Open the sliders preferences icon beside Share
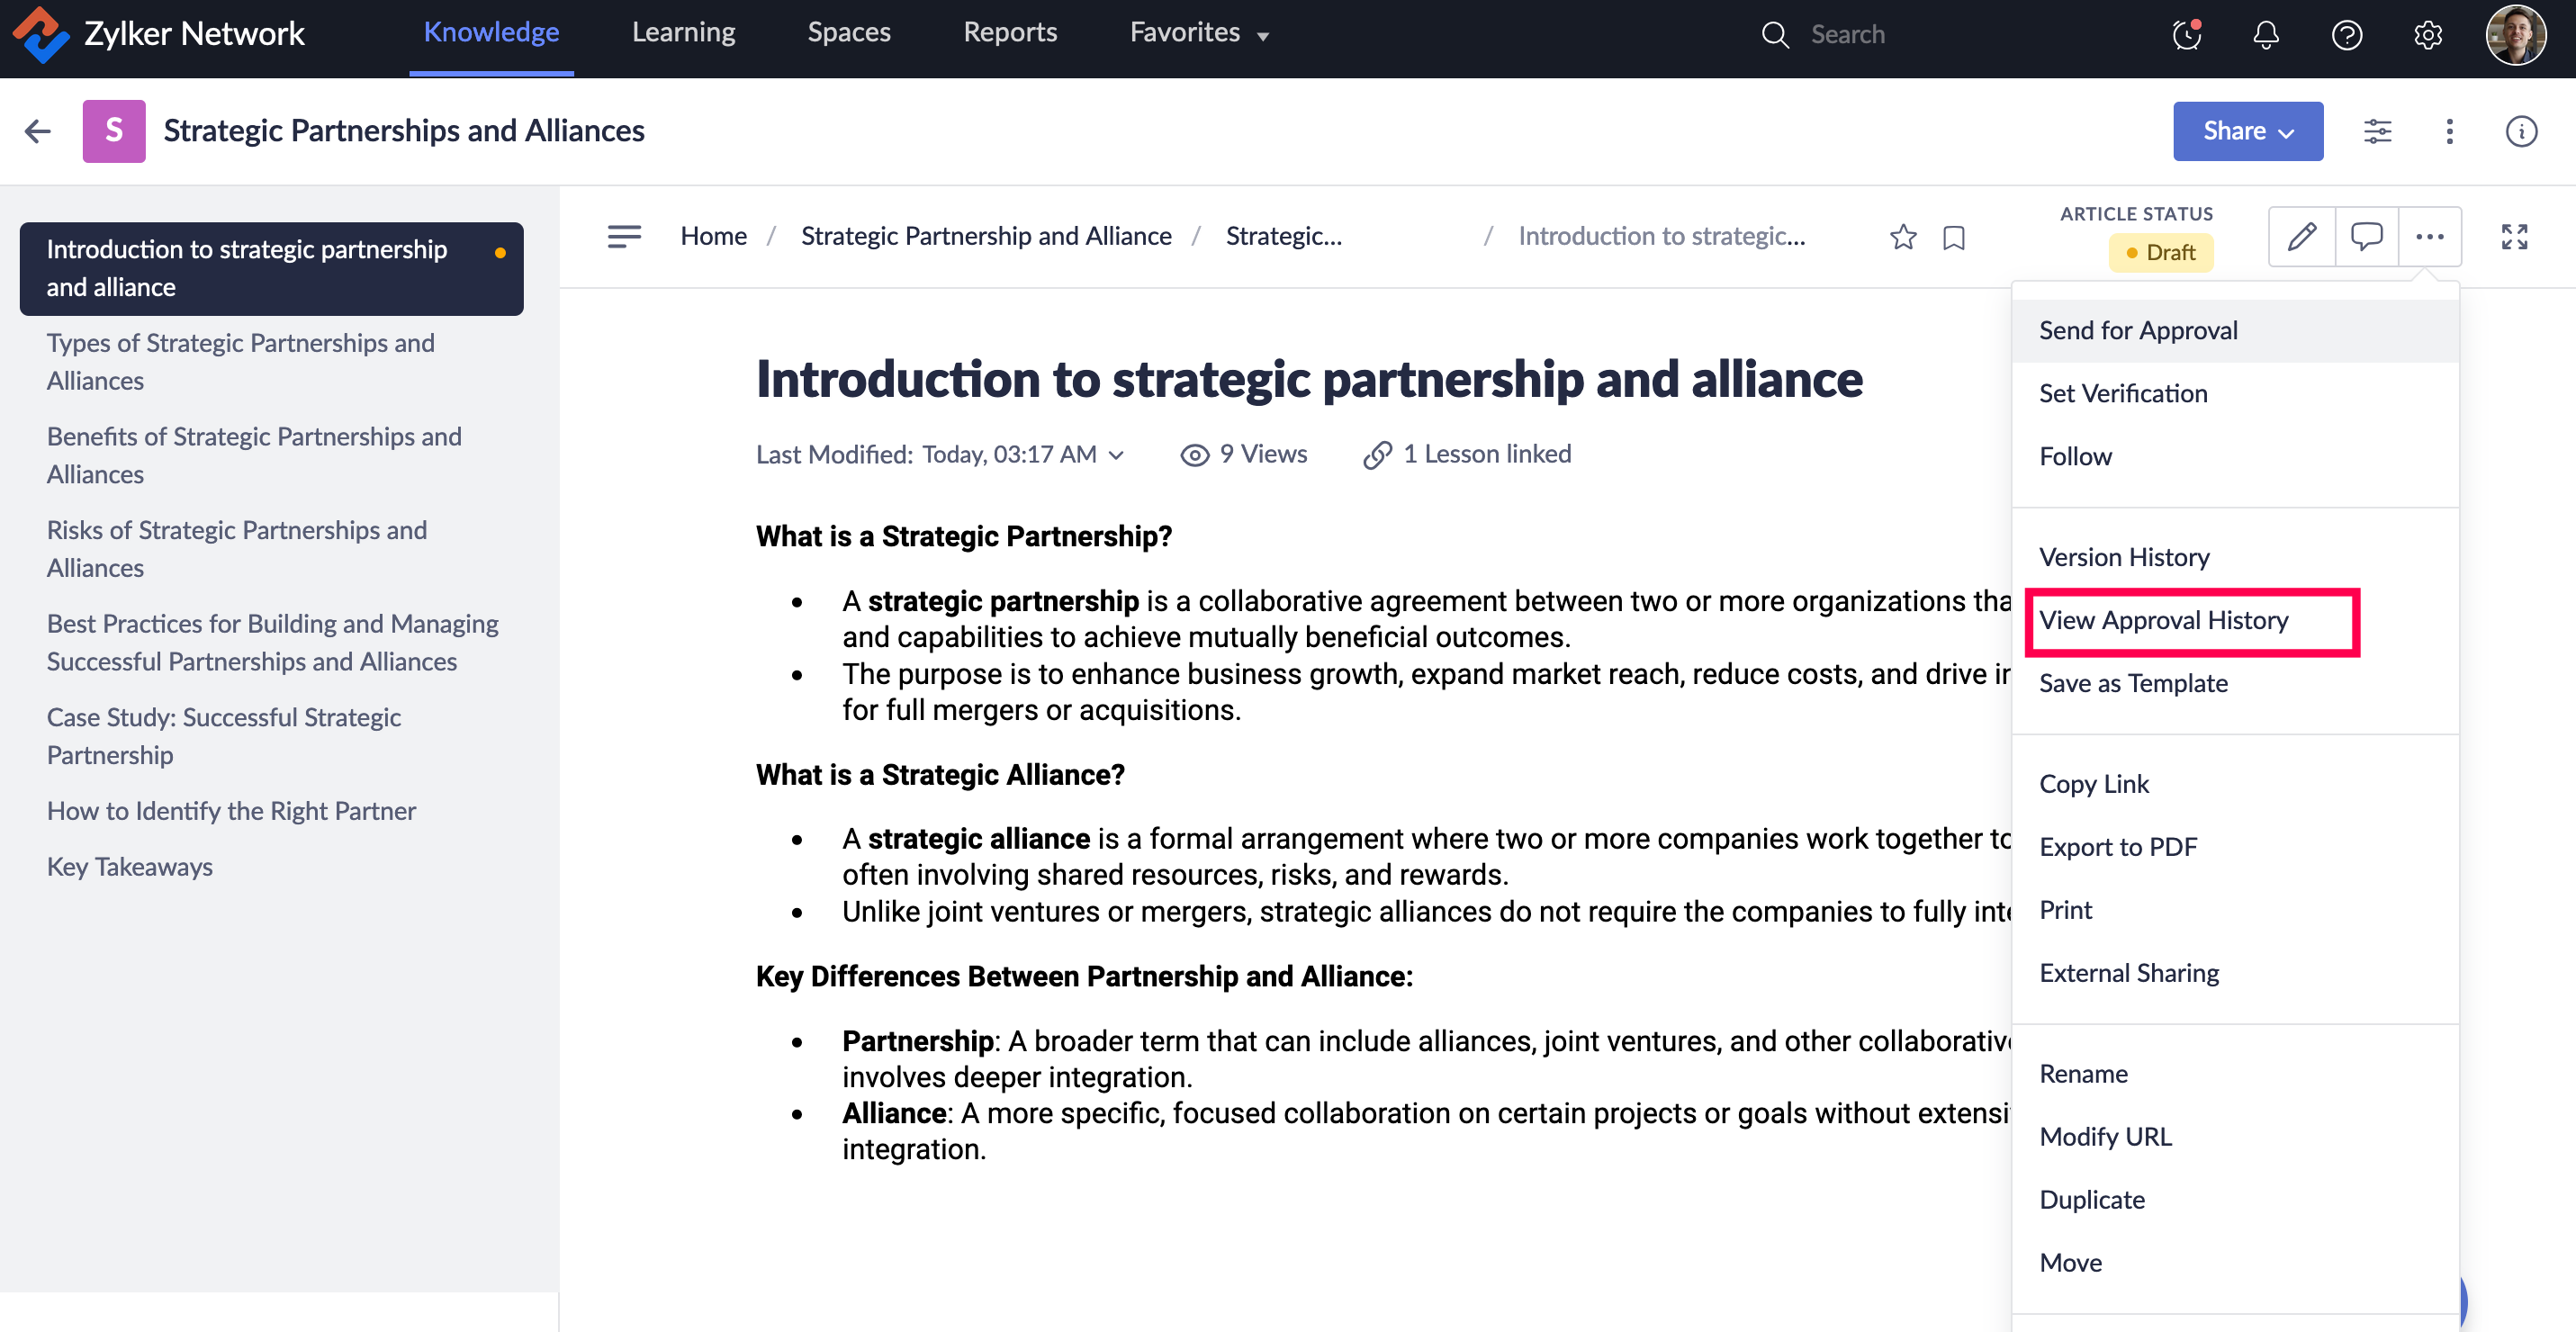 2377,131
